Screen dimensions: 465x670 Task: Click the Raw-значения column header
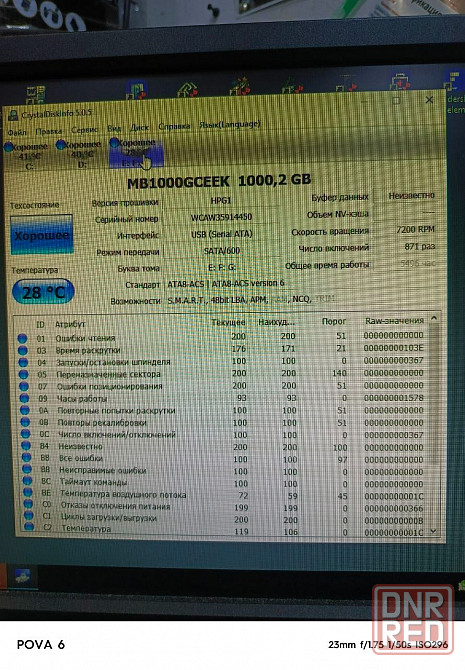click(394, 320)
